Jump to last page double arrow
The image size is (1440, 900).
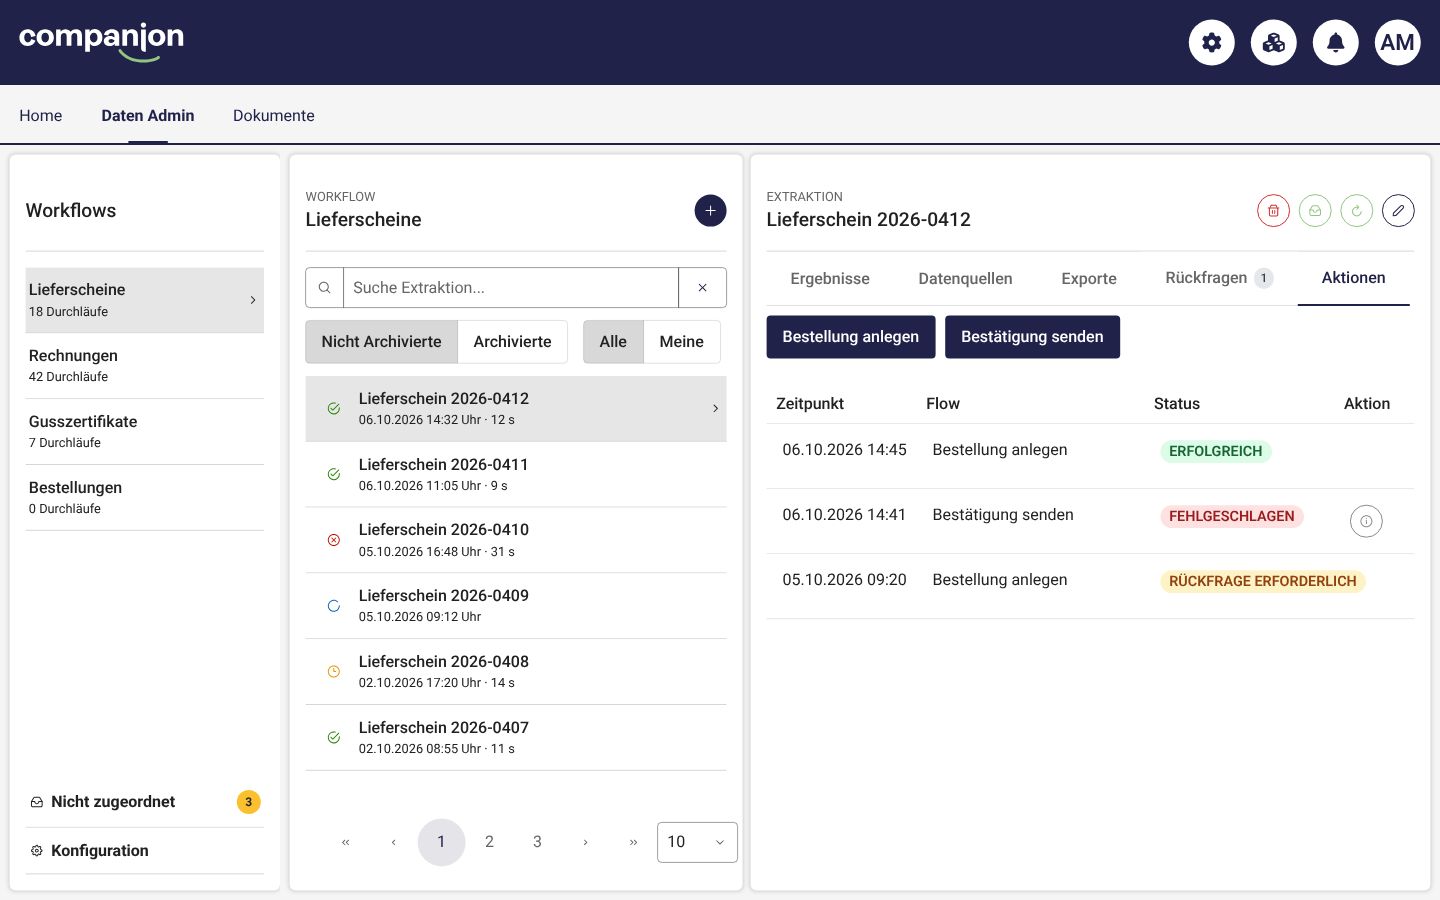click(633, 842)
